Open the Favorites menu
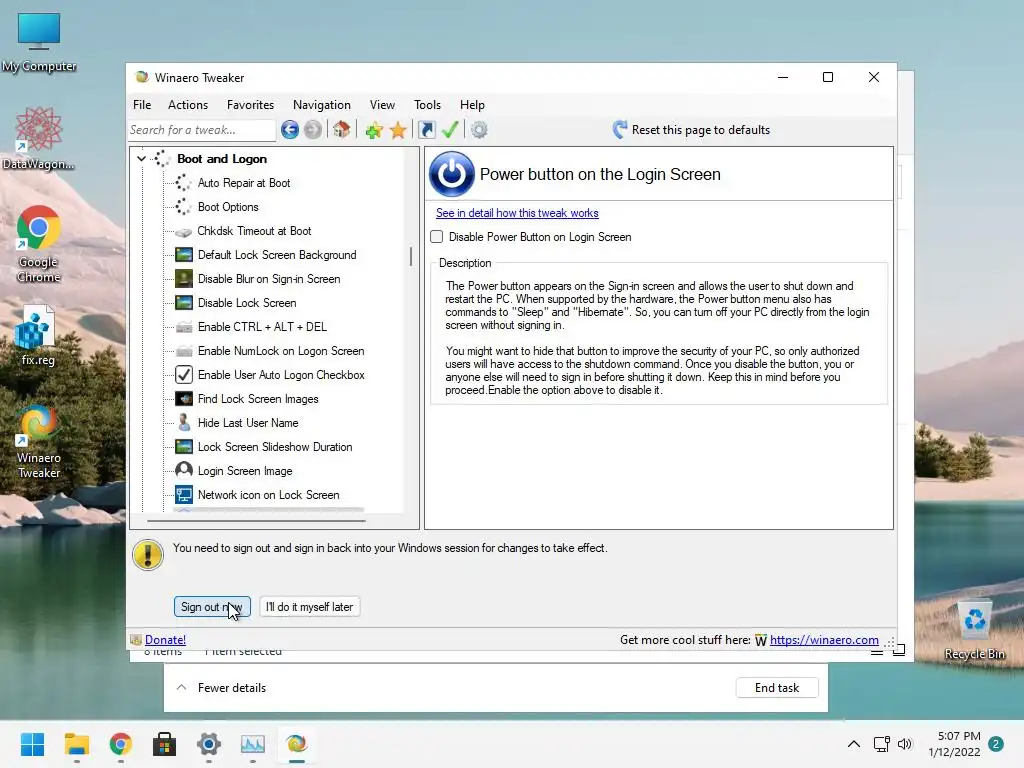This screenshot has width=1024, height=768. click(x=250, y=104)
